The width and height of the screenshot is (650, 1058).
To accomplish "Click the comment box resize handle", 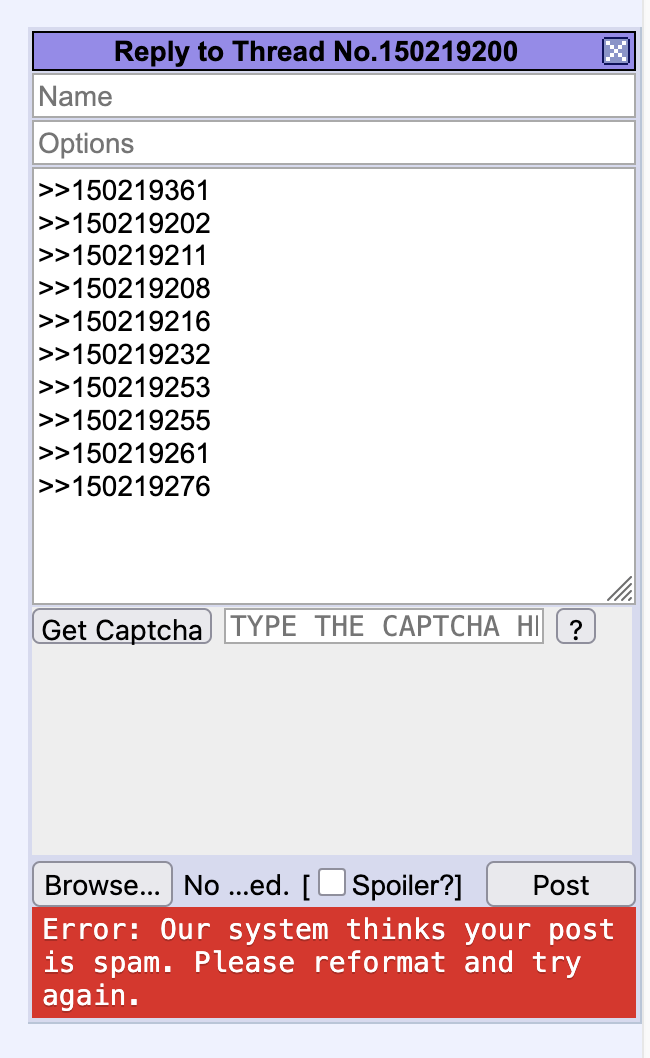I will pos(620,588).
